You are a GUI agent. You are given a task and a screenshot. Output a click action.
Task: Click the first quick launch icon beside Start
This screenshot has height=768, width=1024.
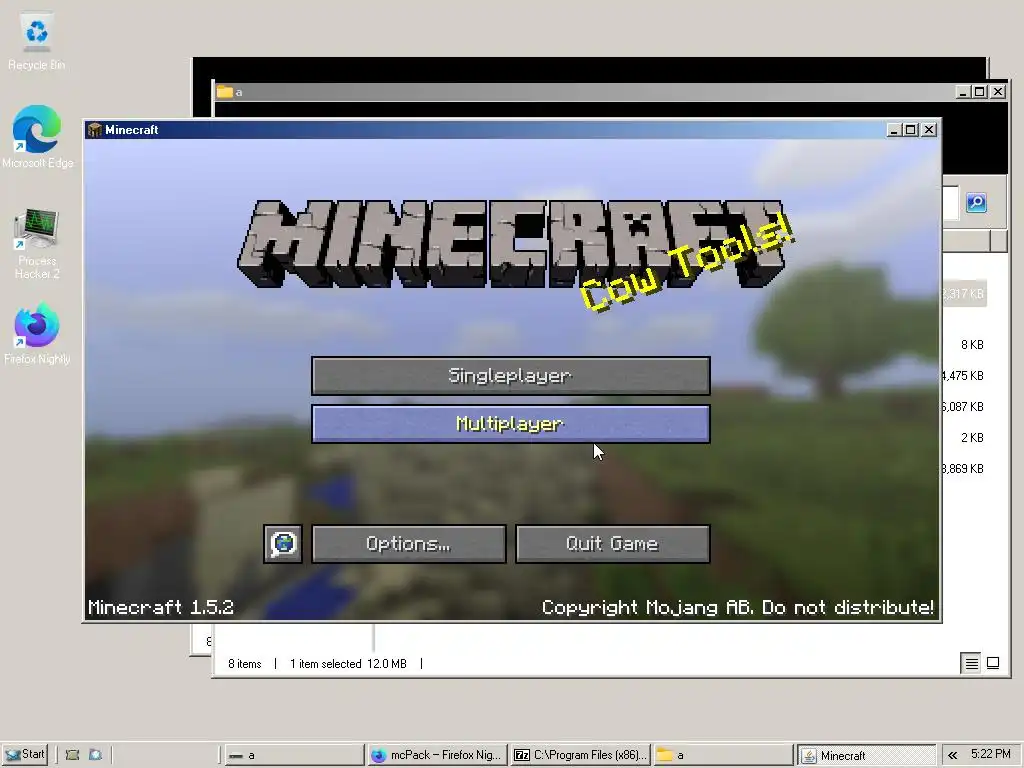(x=72, y=755)
